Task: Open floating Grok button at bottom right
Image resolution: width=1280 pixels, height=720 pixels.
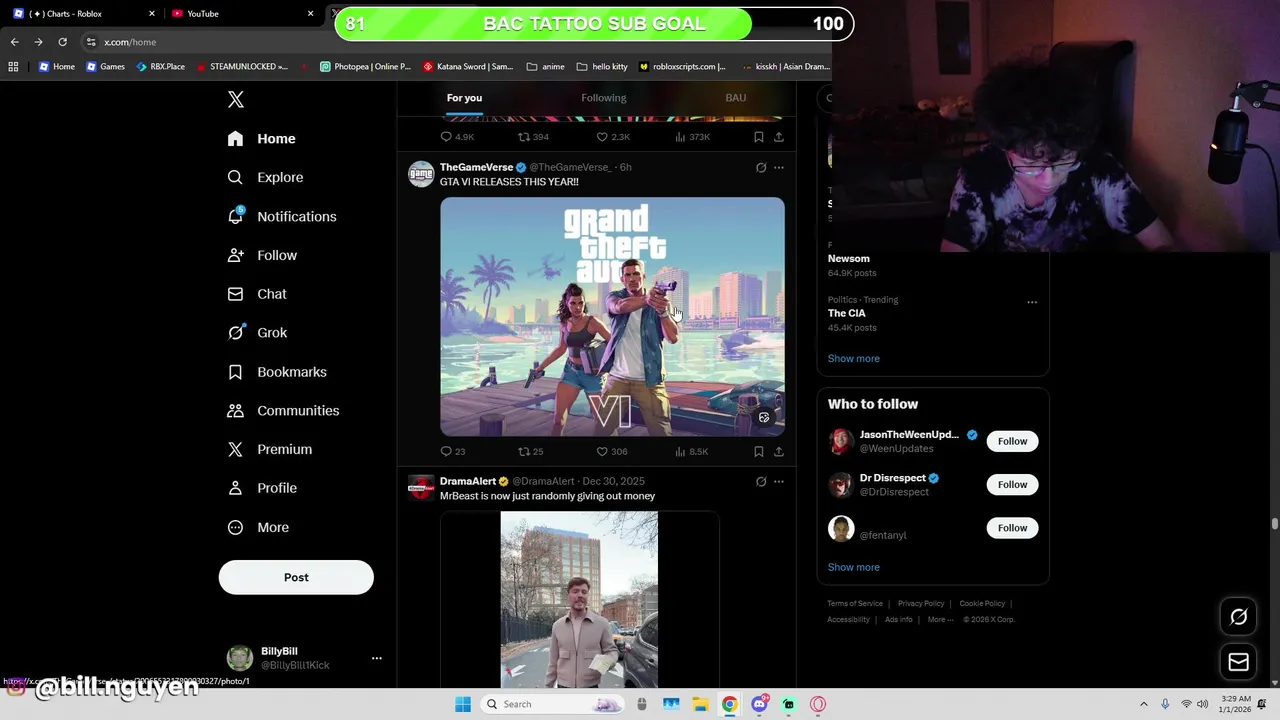Action: click(x=1238, y=617)
